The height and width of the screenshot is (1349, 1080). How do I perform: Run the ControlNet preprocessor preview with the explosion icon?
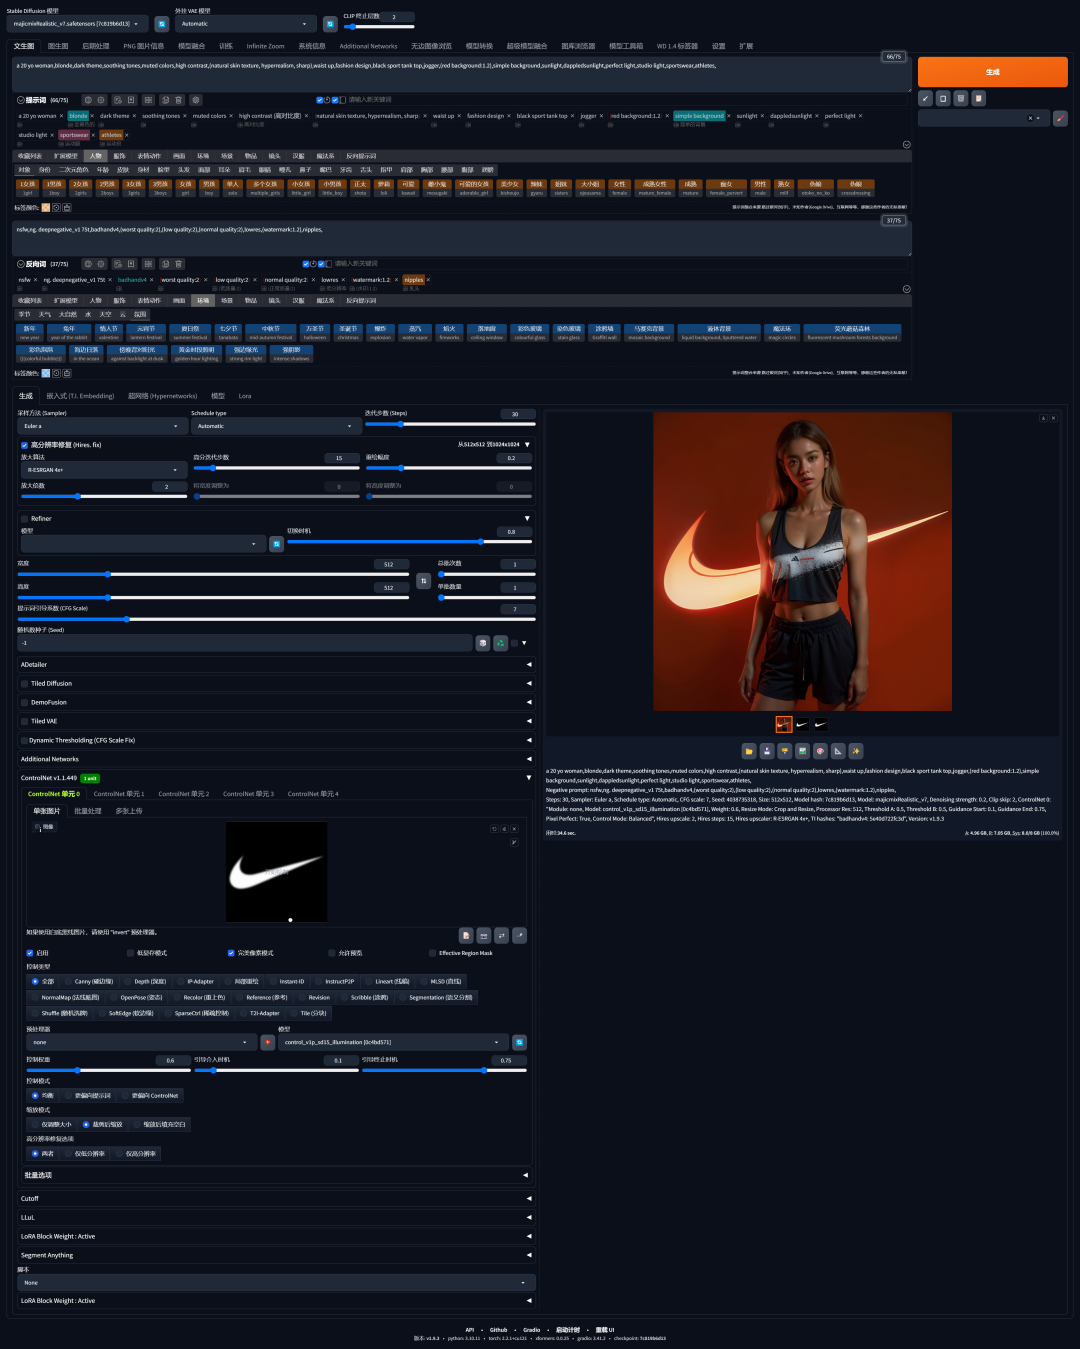tap(268, 1042)
